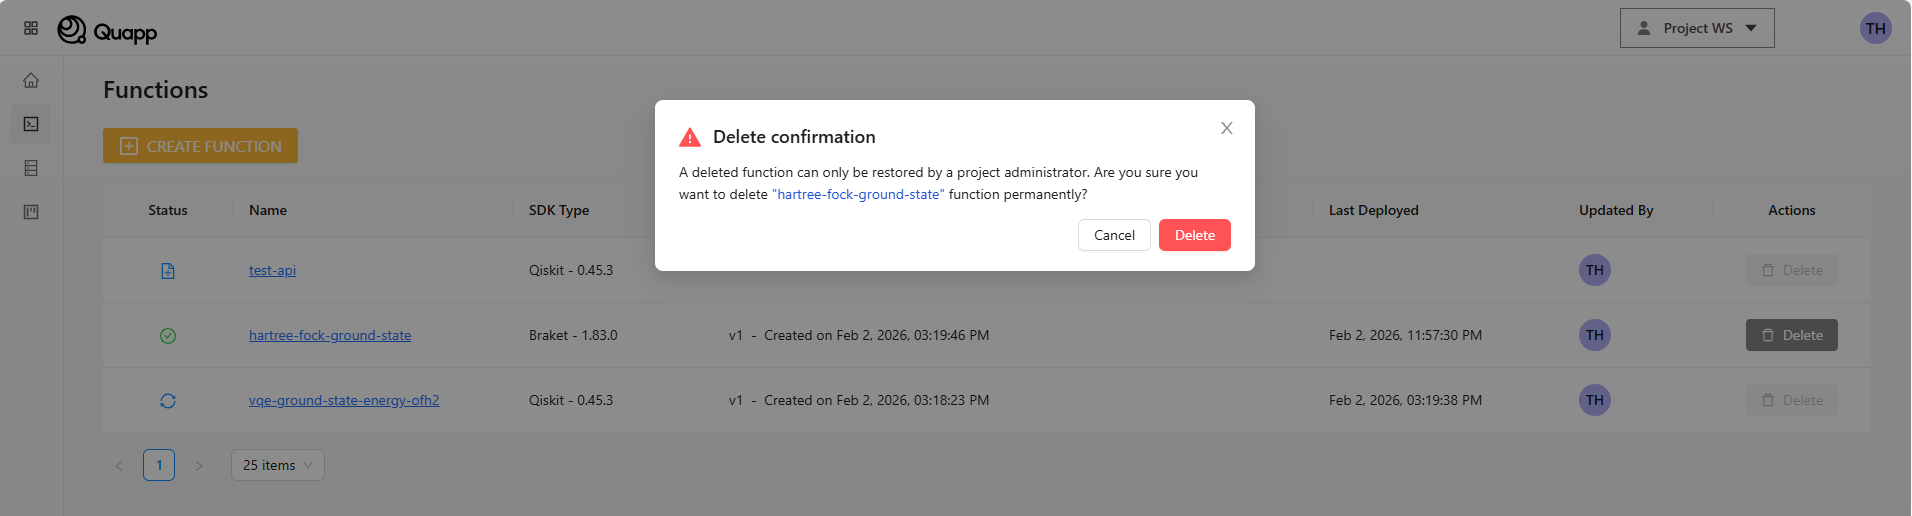Cancel the delete confirmation

1114,235
